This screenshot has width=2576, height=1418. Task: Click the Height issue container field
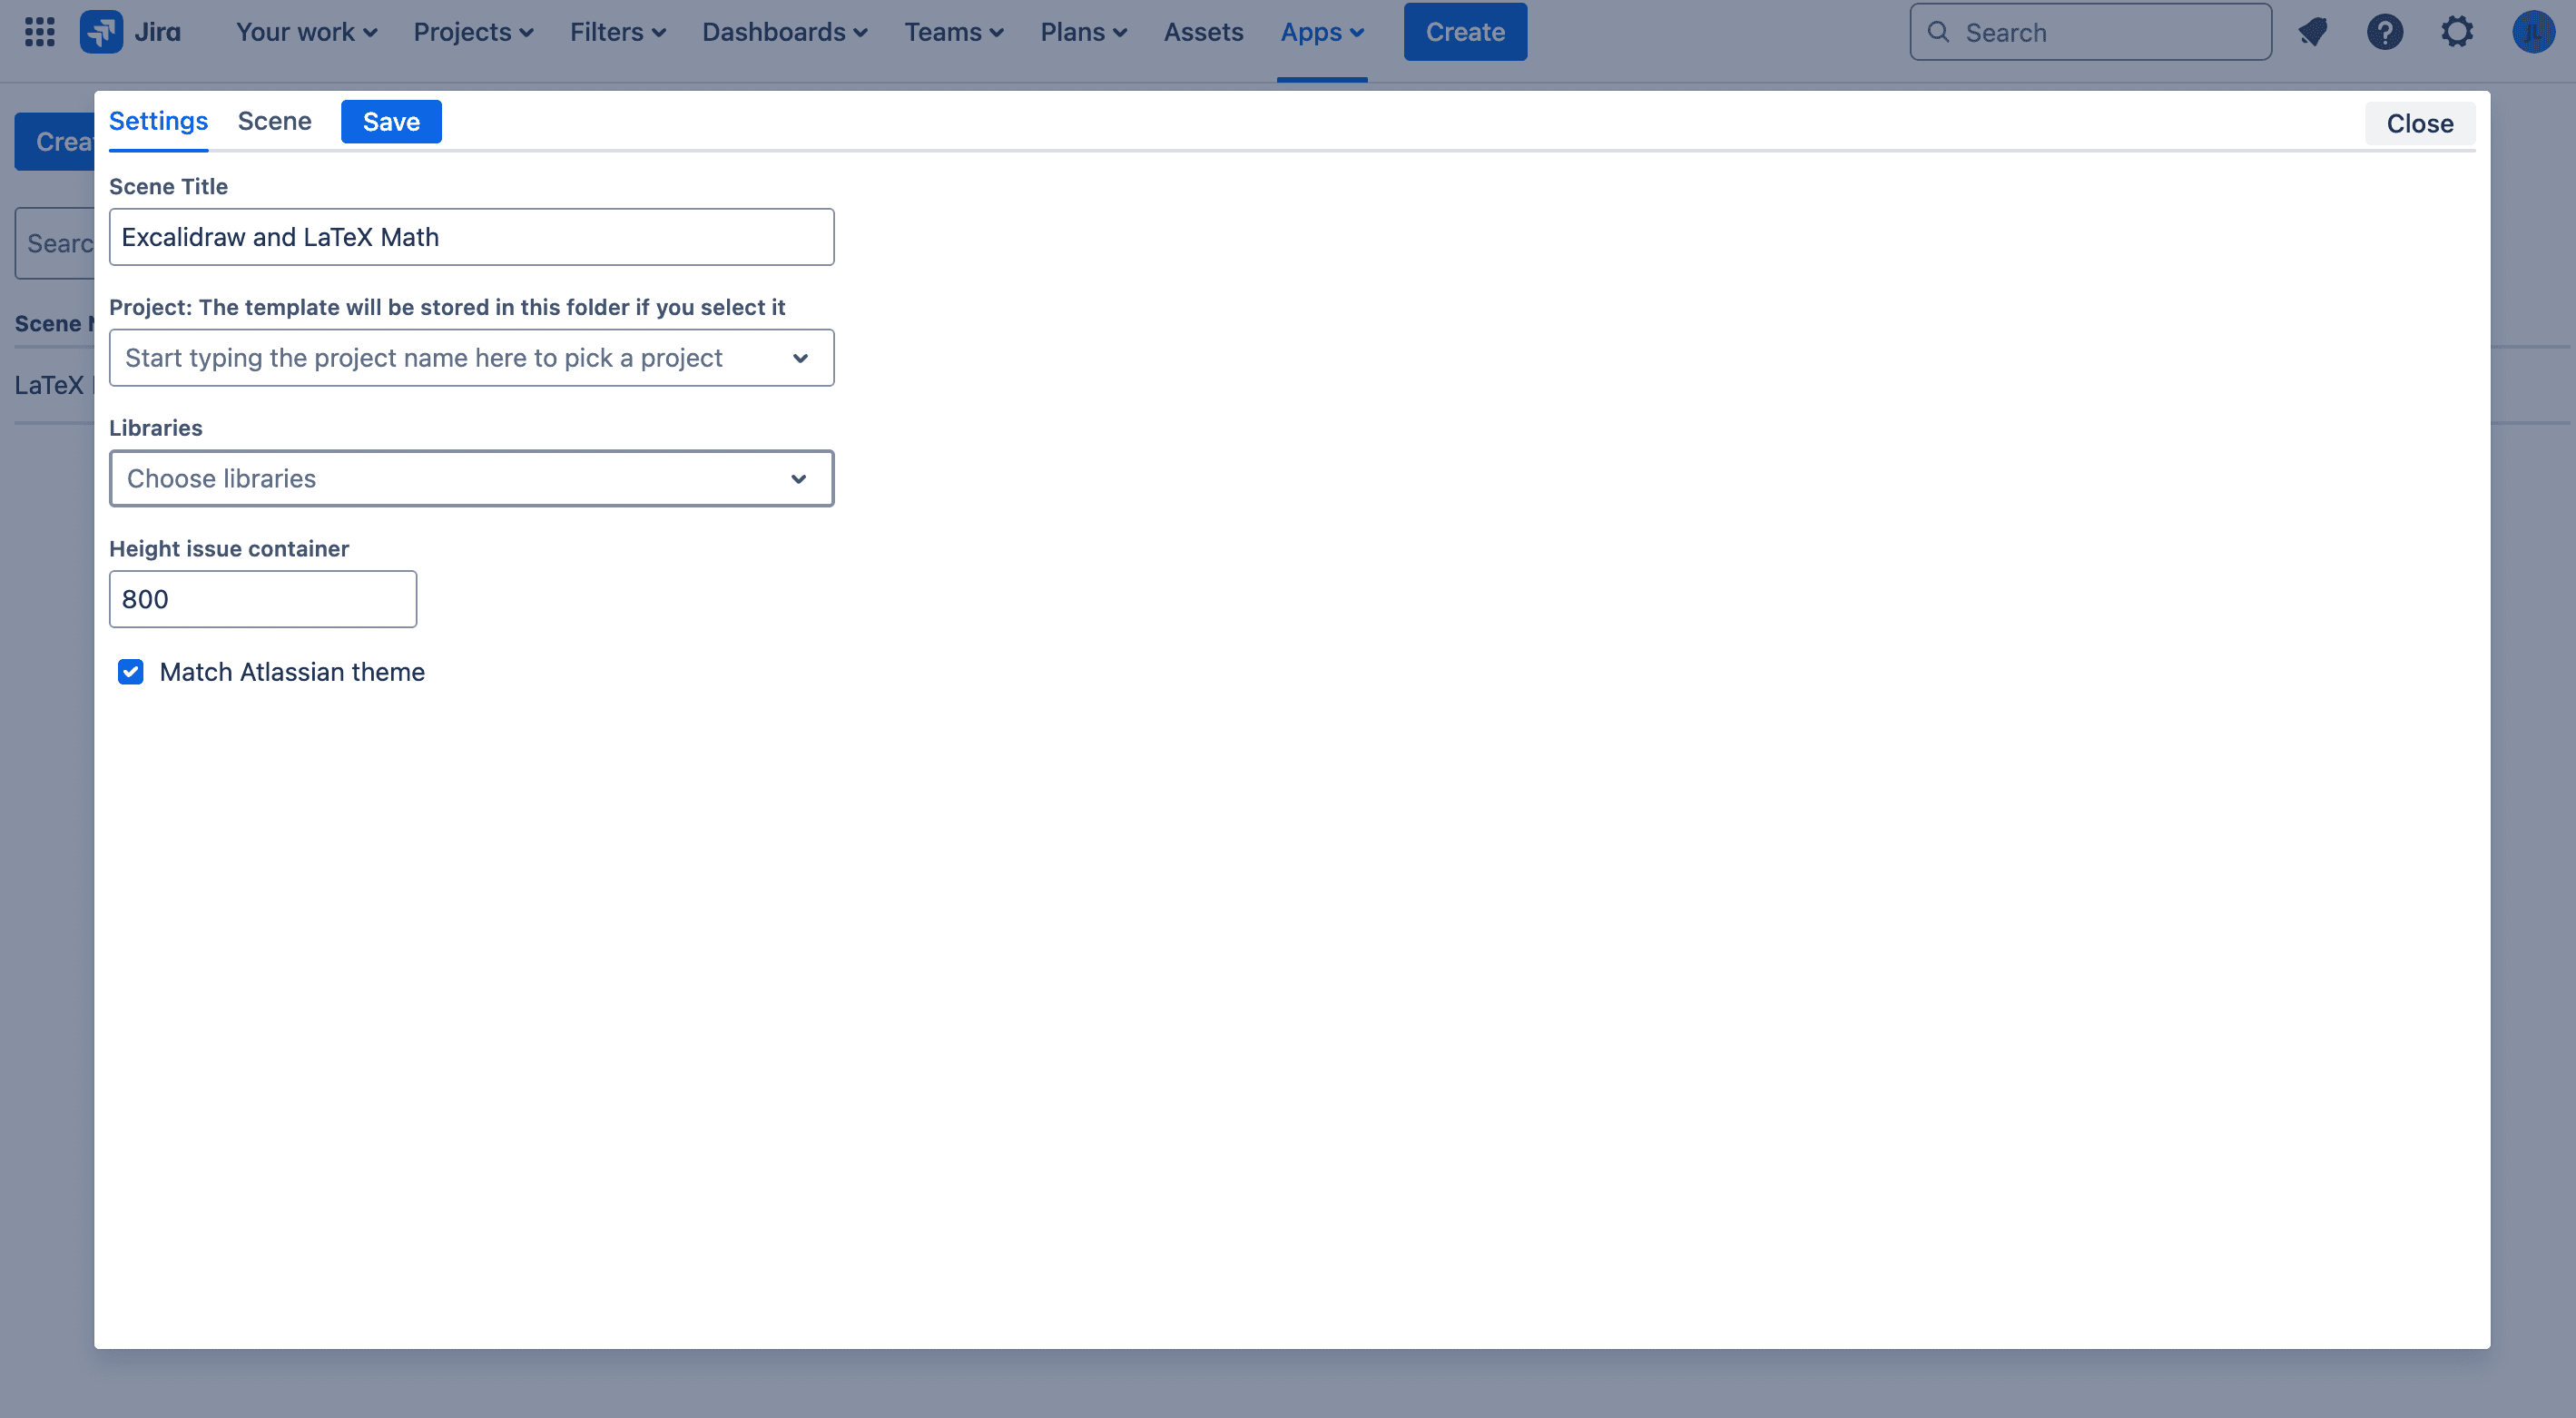(263, 599)
